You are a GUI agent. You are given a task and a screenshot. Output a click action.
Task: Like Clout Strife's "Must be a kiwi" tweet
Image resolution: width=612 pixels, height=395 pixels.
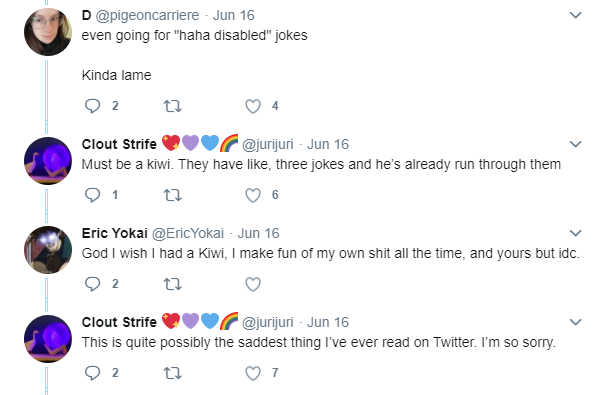coord(253,195)
